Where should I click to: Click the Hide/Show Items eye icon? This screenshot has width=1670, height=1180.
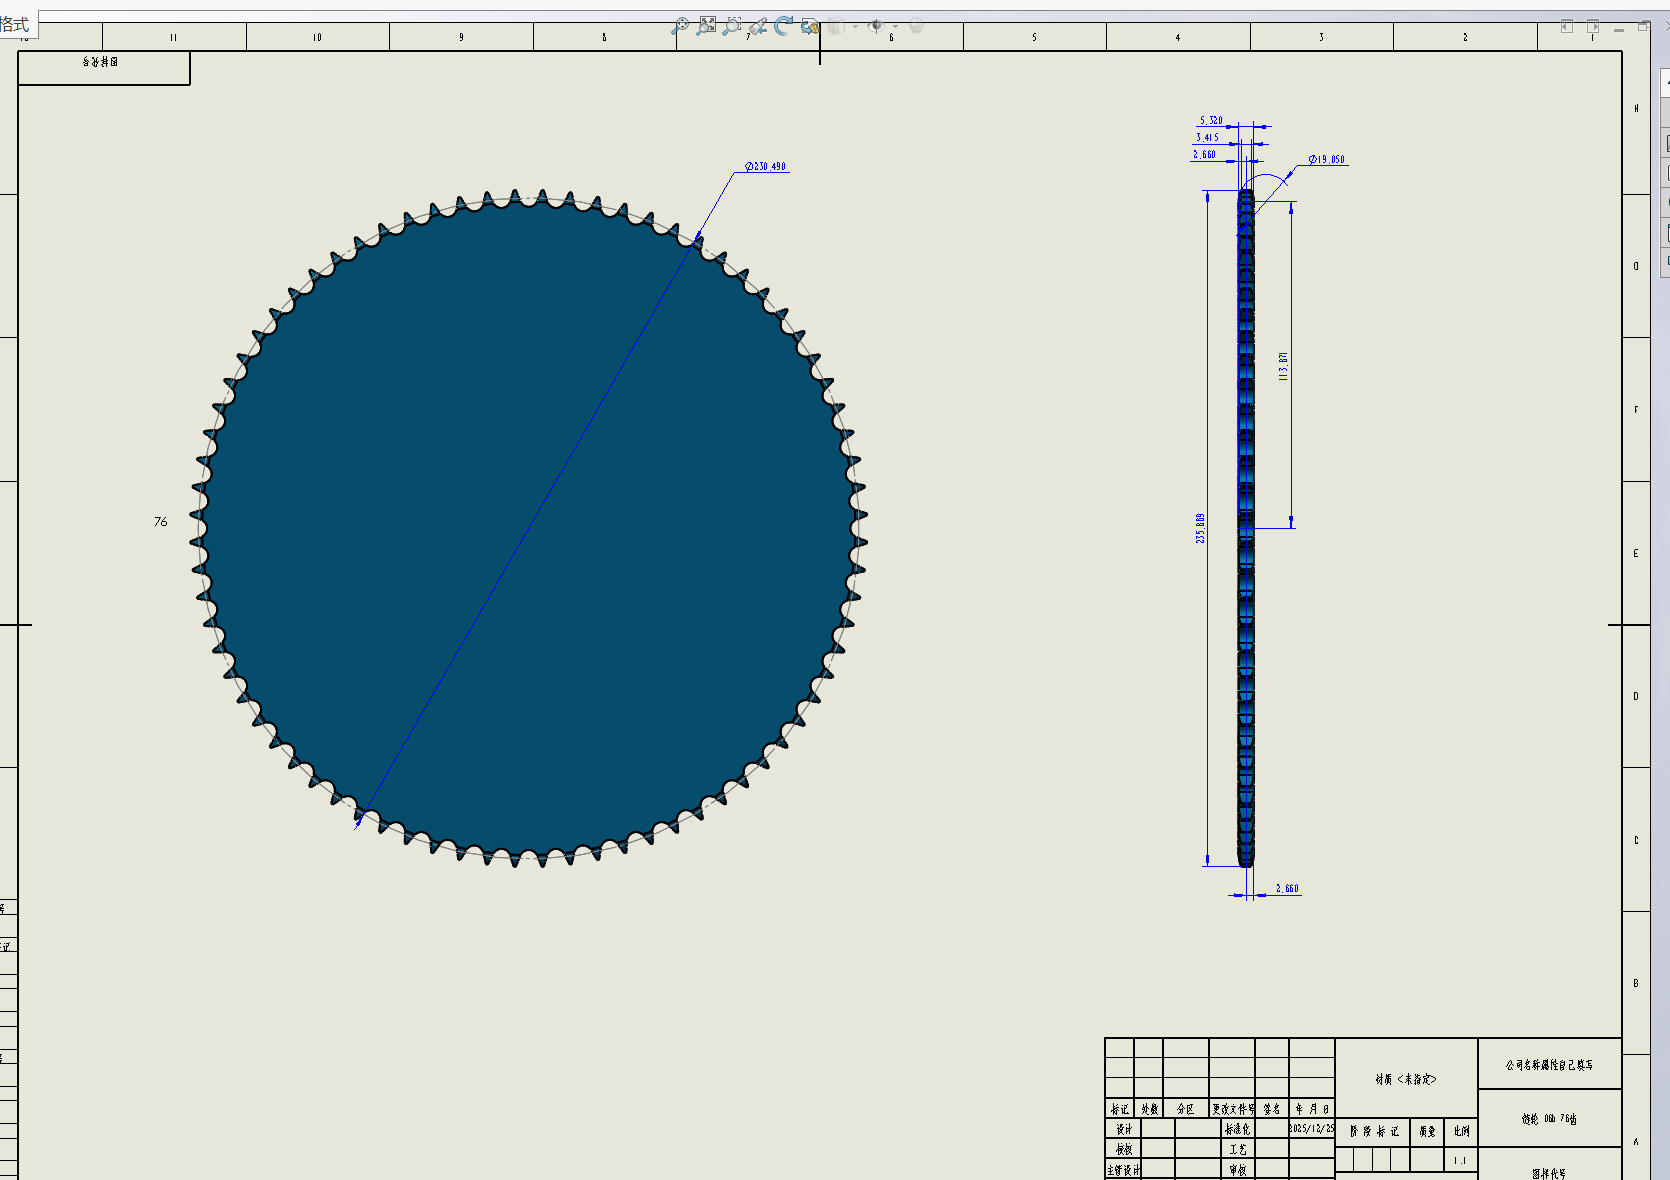(x=876, y=26)
